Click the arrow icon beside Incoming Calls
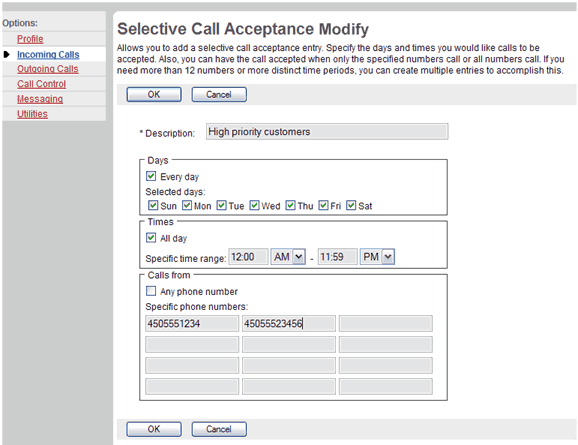The width and height of the screenshot is (578, 445). [6, 55]
